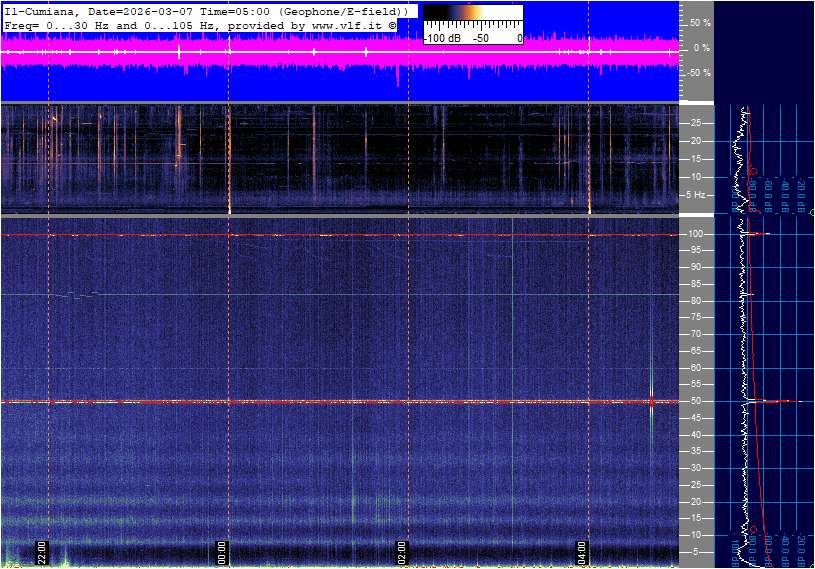
Task: Select the 0 % amplitude center label
Action: [x=702, y=47]
